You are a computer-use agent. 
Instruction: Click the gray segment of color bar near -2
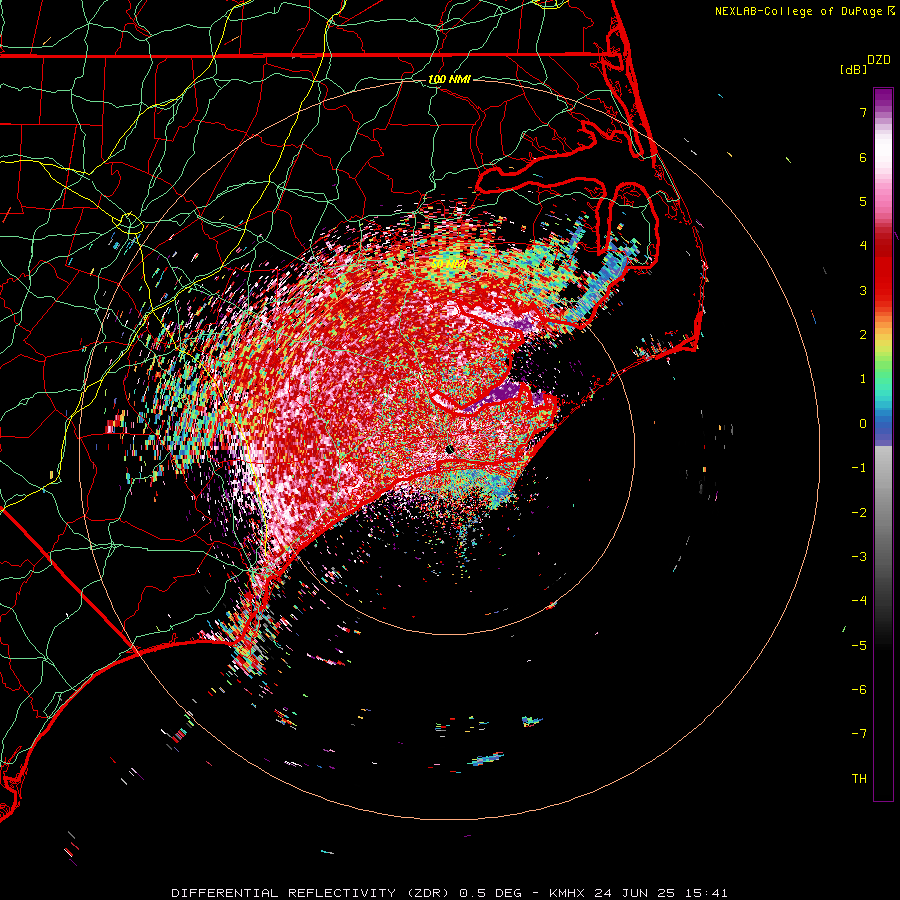pyautogui.click(x=883, y=511)
